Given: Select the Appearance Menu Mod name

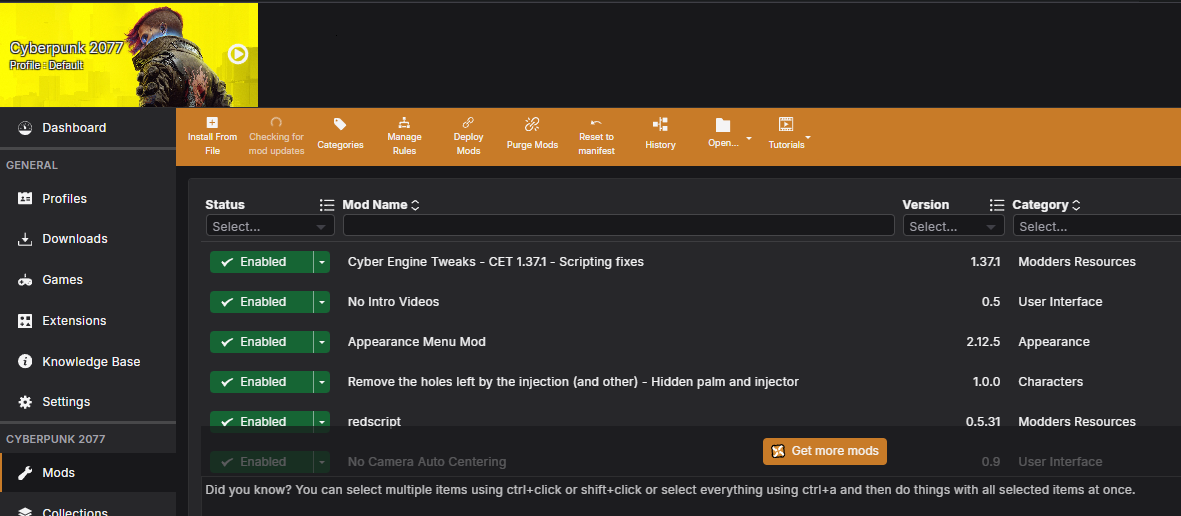Looking at the screenshot, I should coord(417,342).
